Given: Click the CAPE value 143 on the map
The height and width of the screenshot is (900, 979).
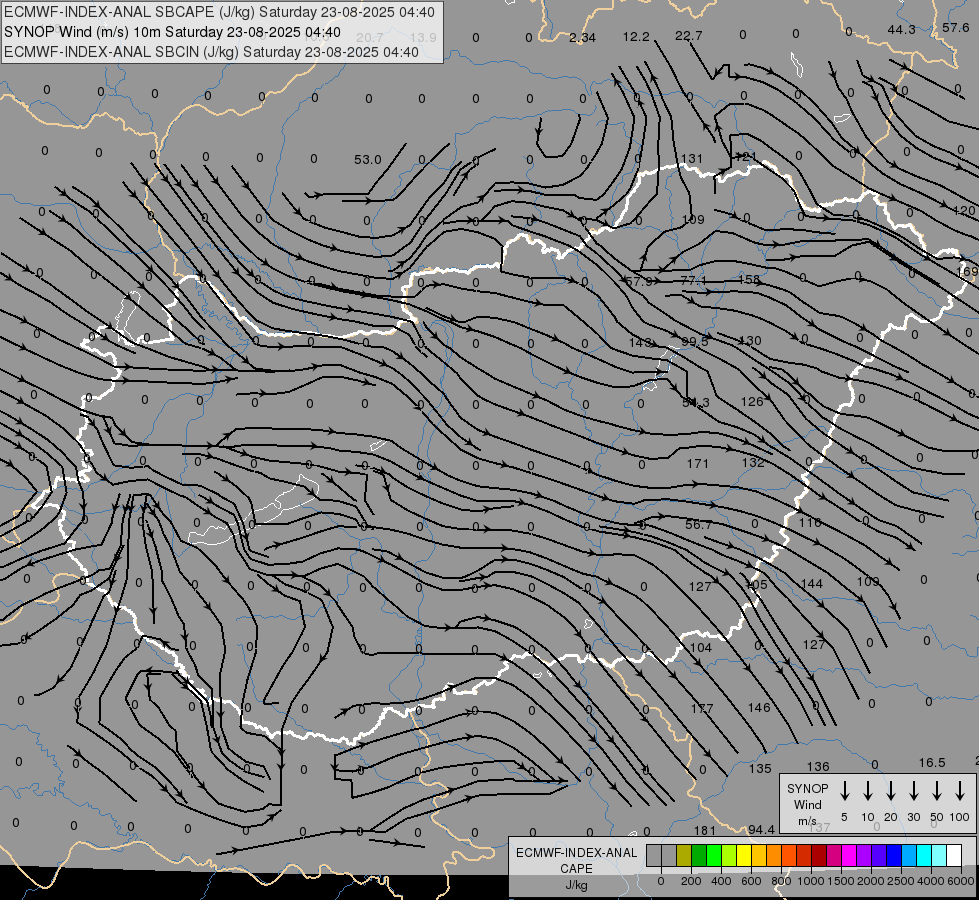Looking at the screenshot, I should point(640,342).
